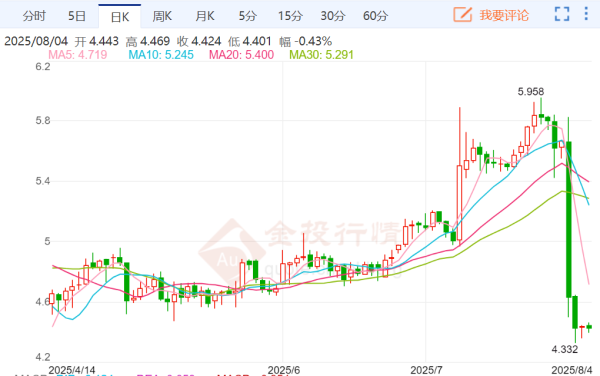Click the MA20 indicator label
Viewport: 600px width, 376px height.
(241, 55)
